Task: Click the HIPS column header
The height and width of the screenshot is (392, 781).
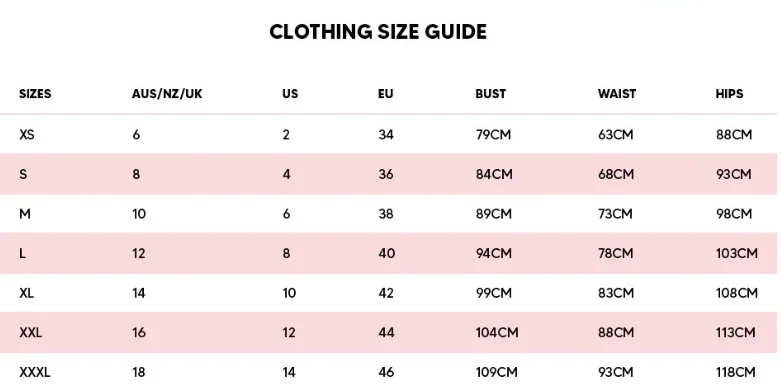Action: [729, 94]
